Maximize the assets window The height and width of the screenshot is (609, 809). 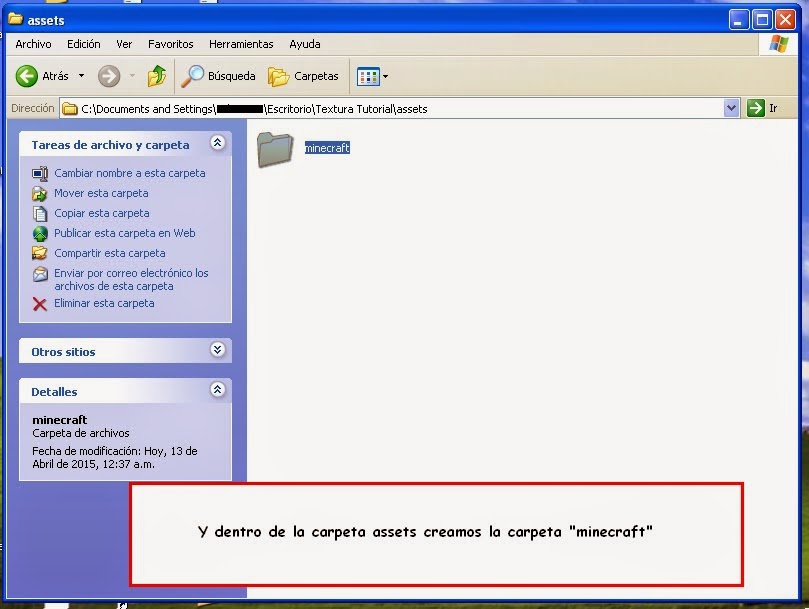click(762, 20)
